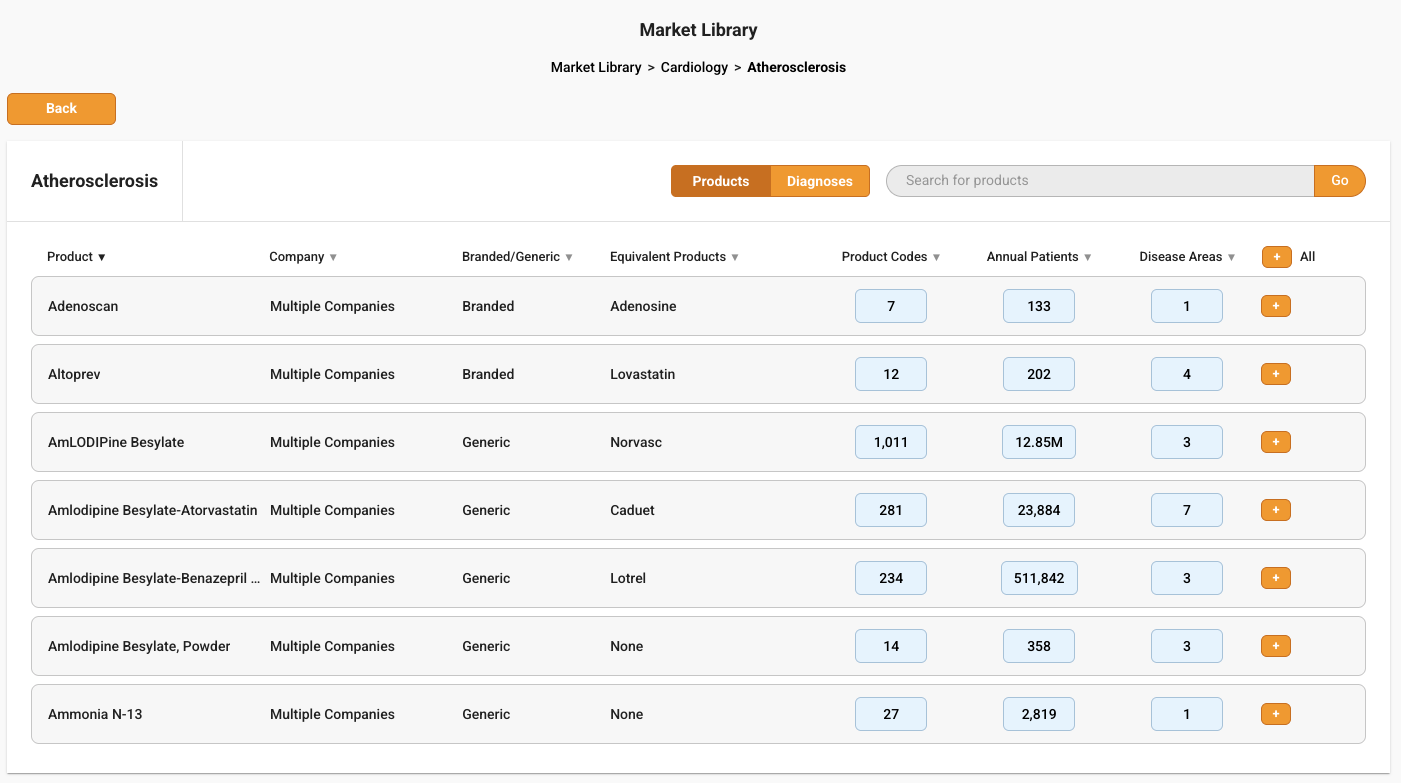
Task: Click the plus icon for Ammonia N-13
Action: (1276, 714)
